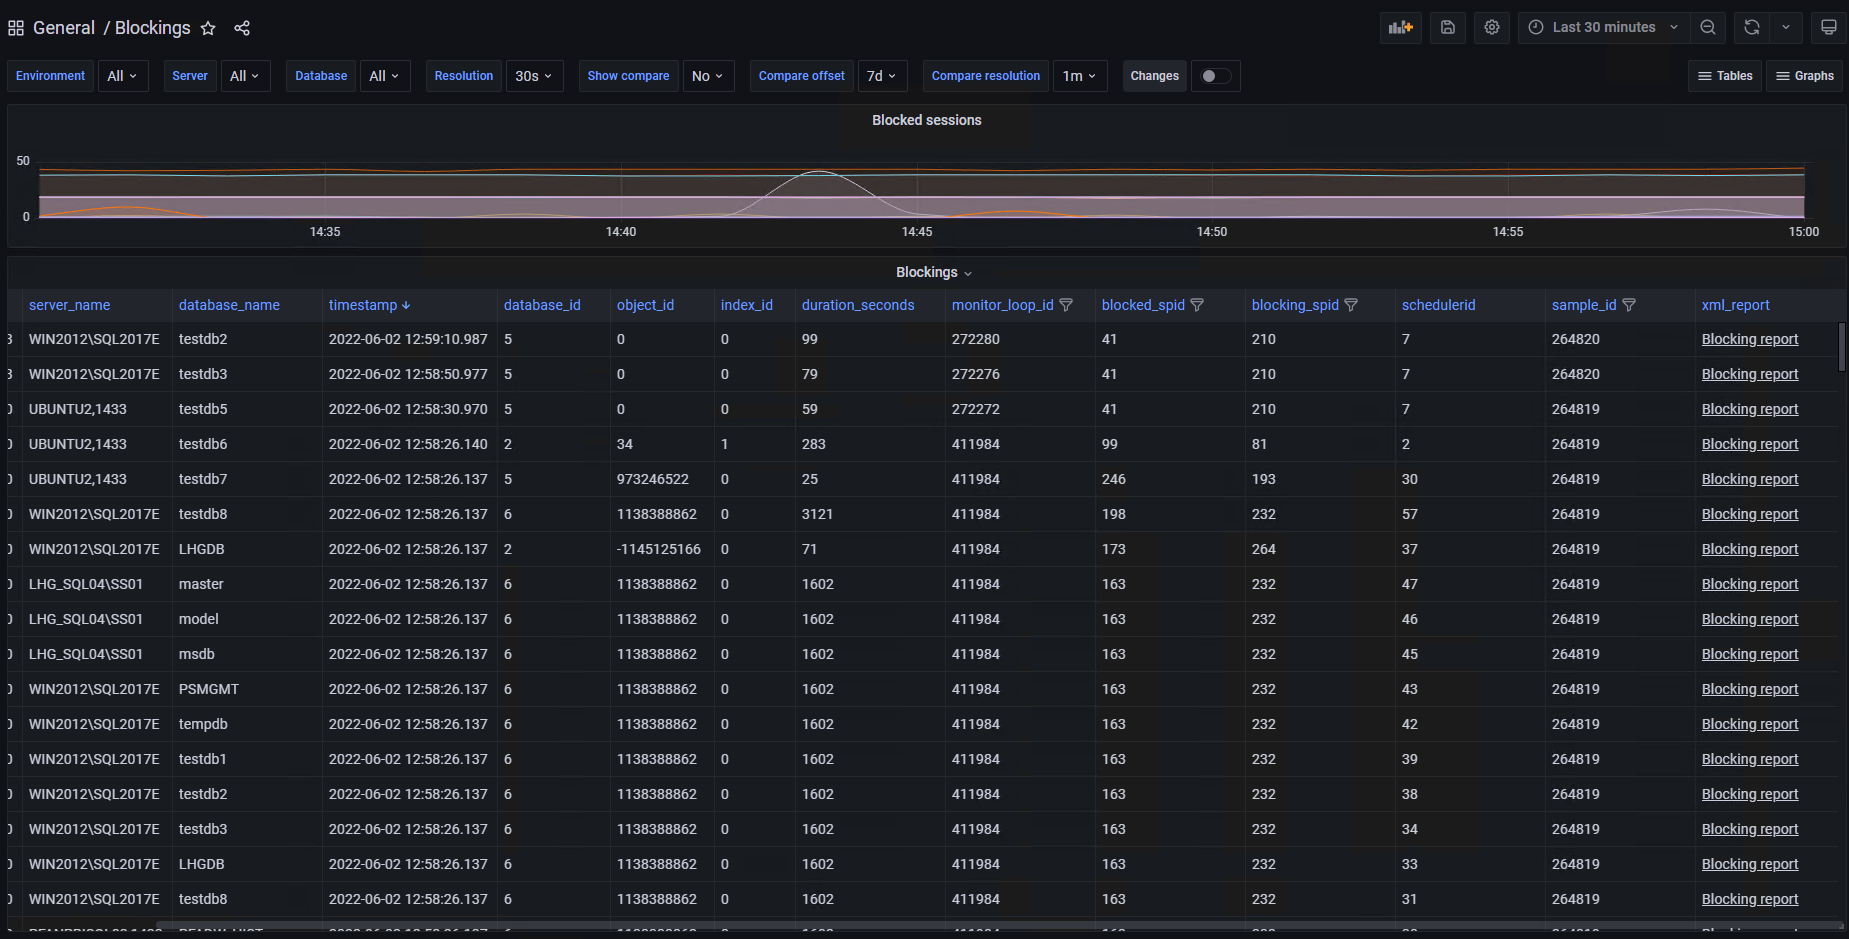Zoom out the time range with the magnifier
Viewport: 1849px width, 939px height.
click(1708, 27)
